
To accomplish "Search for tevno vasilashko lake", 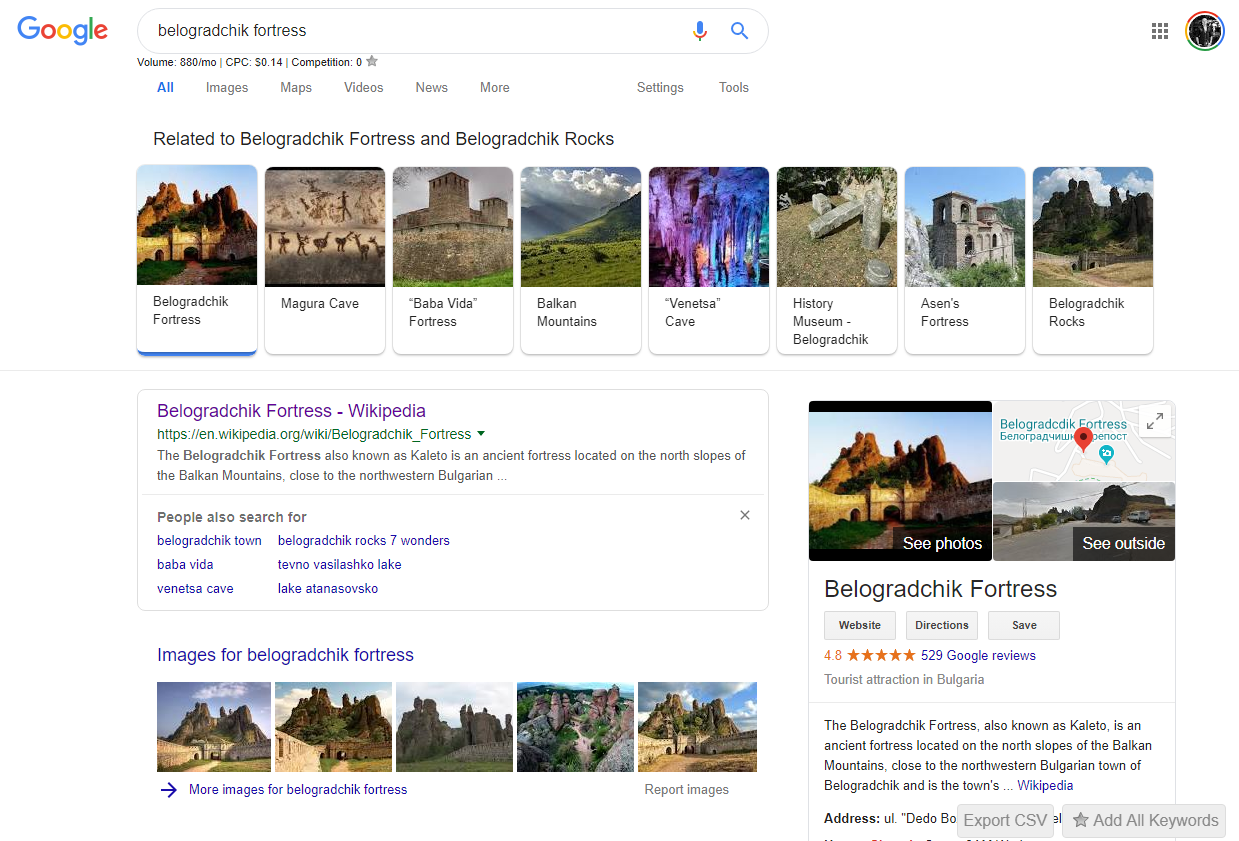I will click(340, 565).
